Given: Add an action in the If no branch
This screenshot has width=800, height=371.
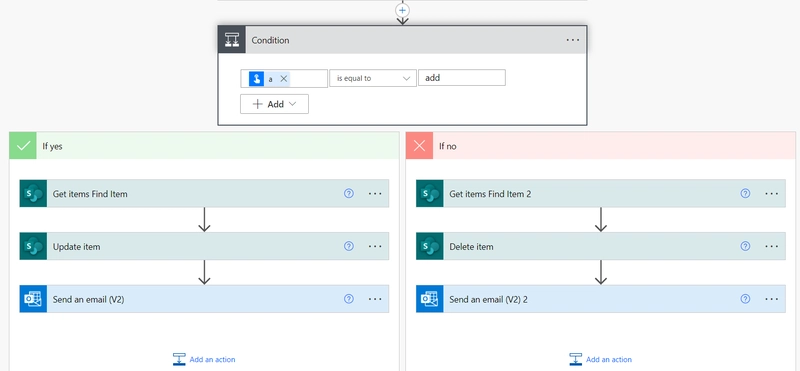Looking at the screenshot, I should click(601, 359).
